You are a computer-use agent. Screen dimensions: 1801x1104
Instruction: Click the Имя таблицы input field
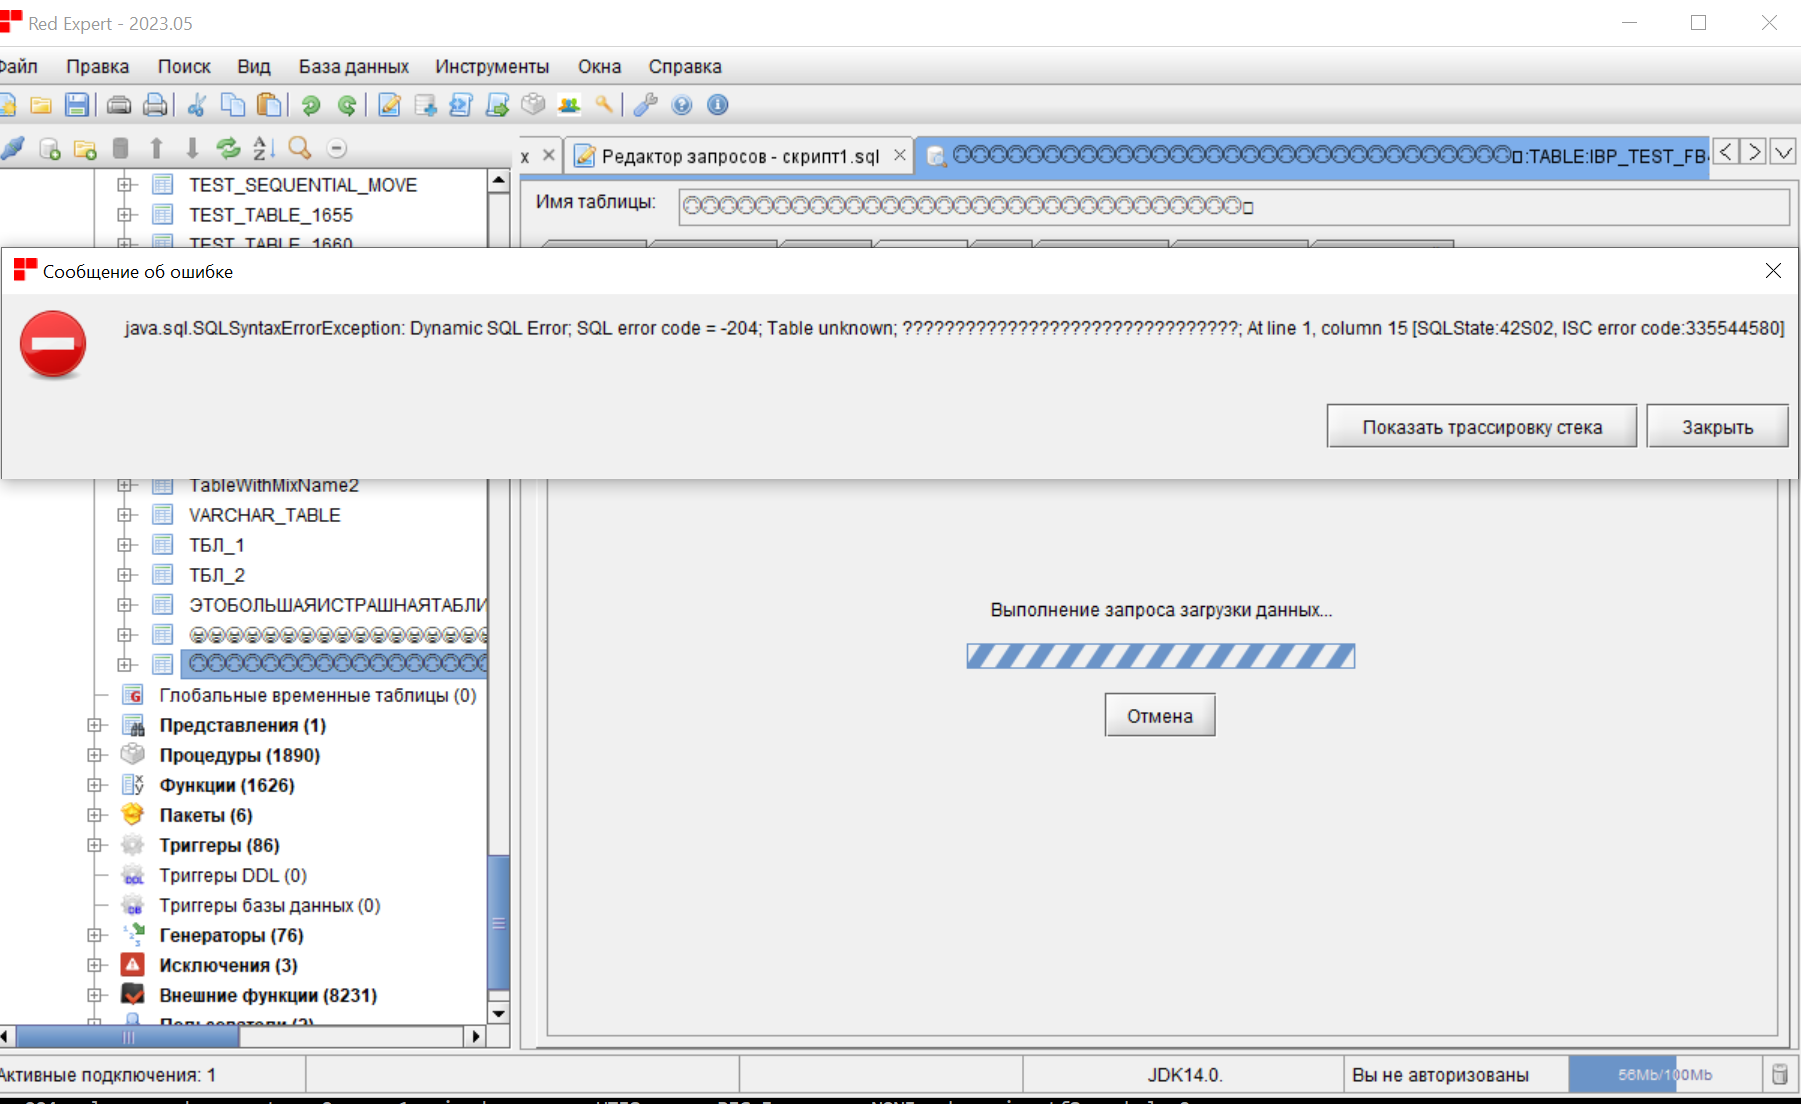[x=1233, y=207]
